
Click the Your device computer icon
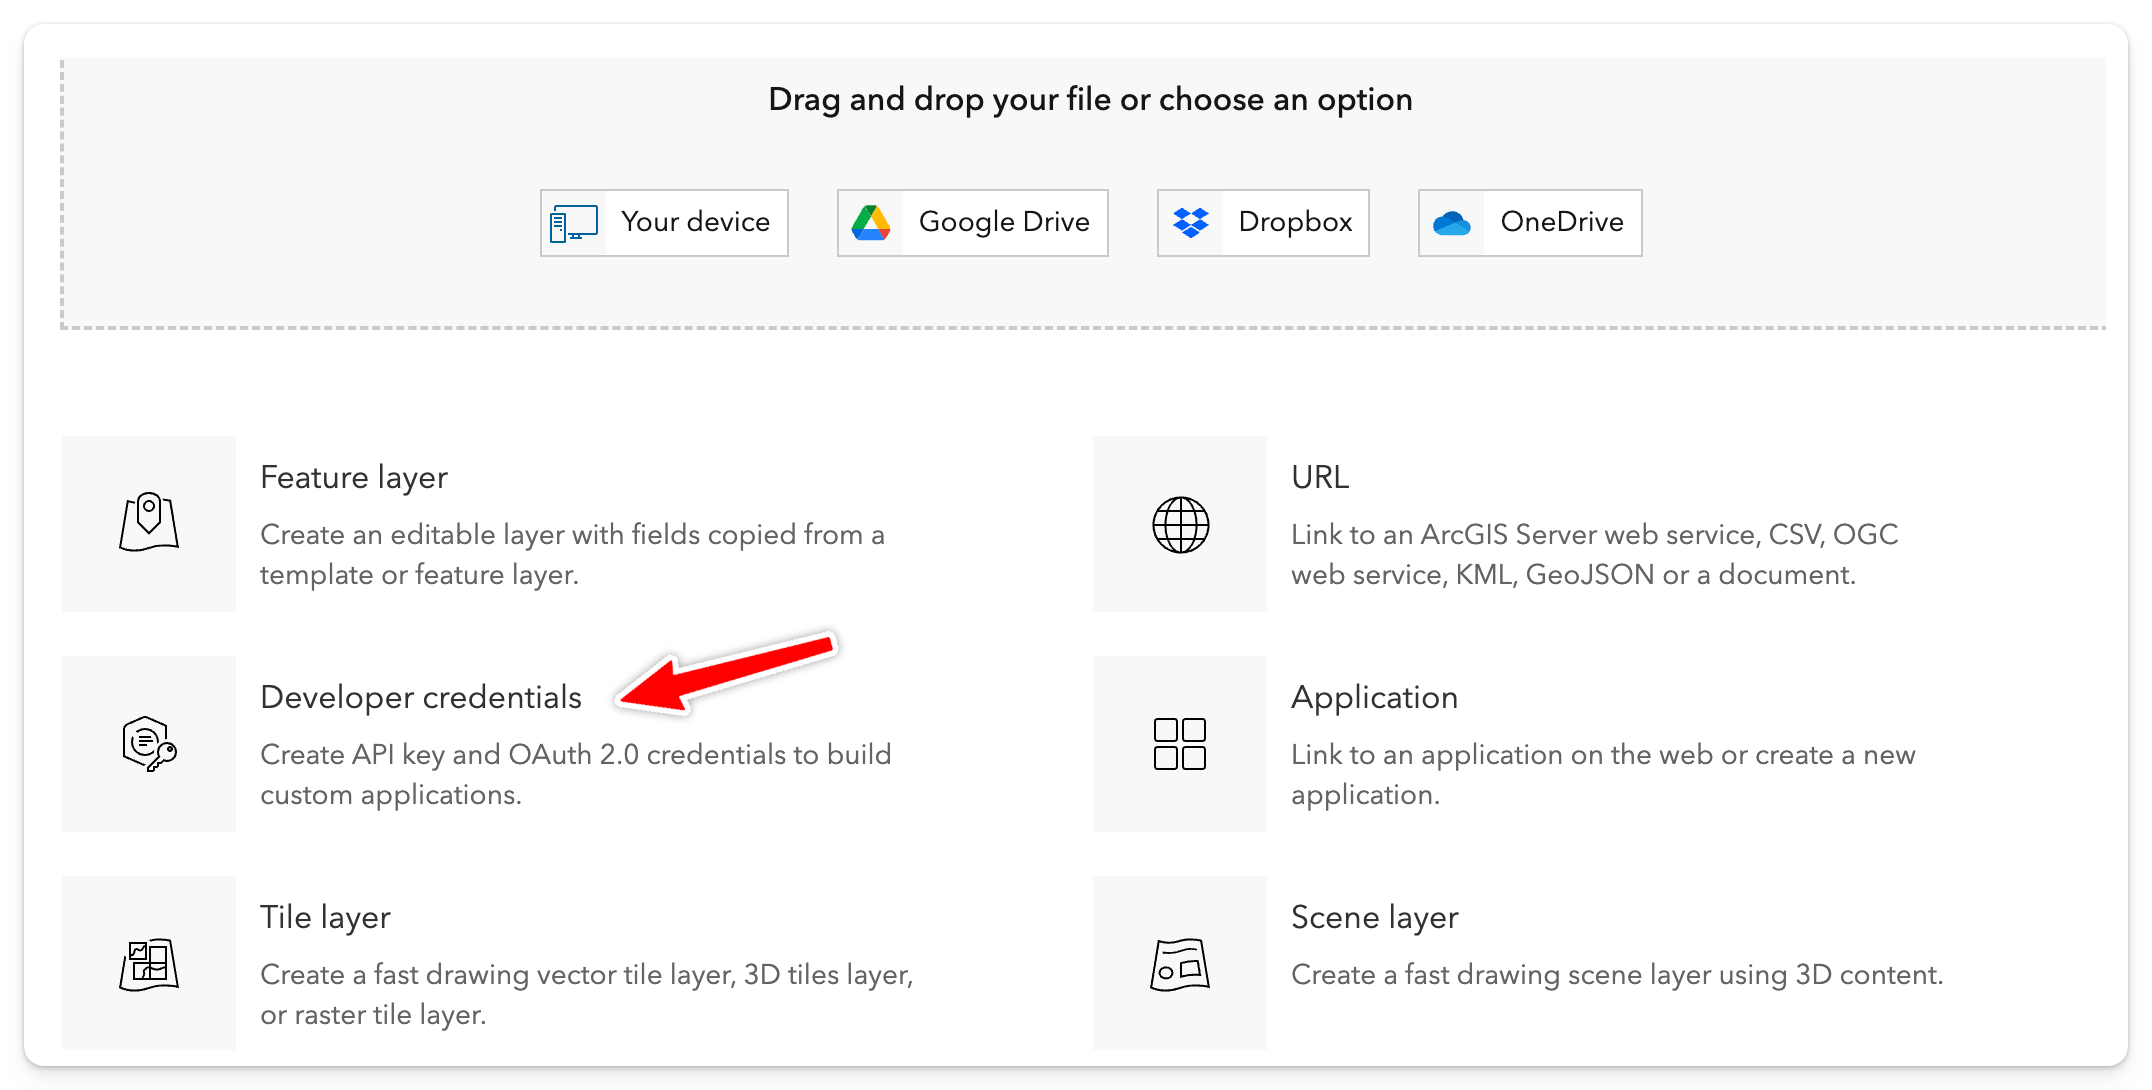coord(574,223)
